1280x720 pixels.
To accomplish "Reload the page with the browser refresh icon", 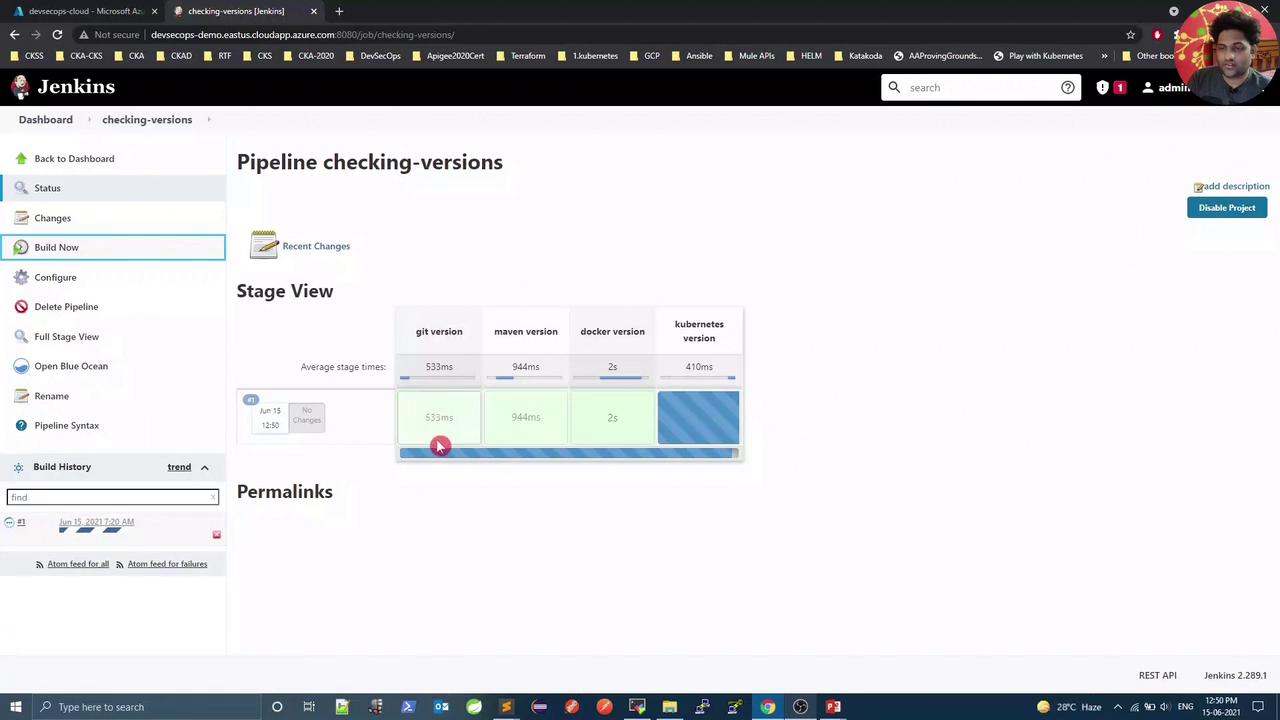I will coord(57,34).
